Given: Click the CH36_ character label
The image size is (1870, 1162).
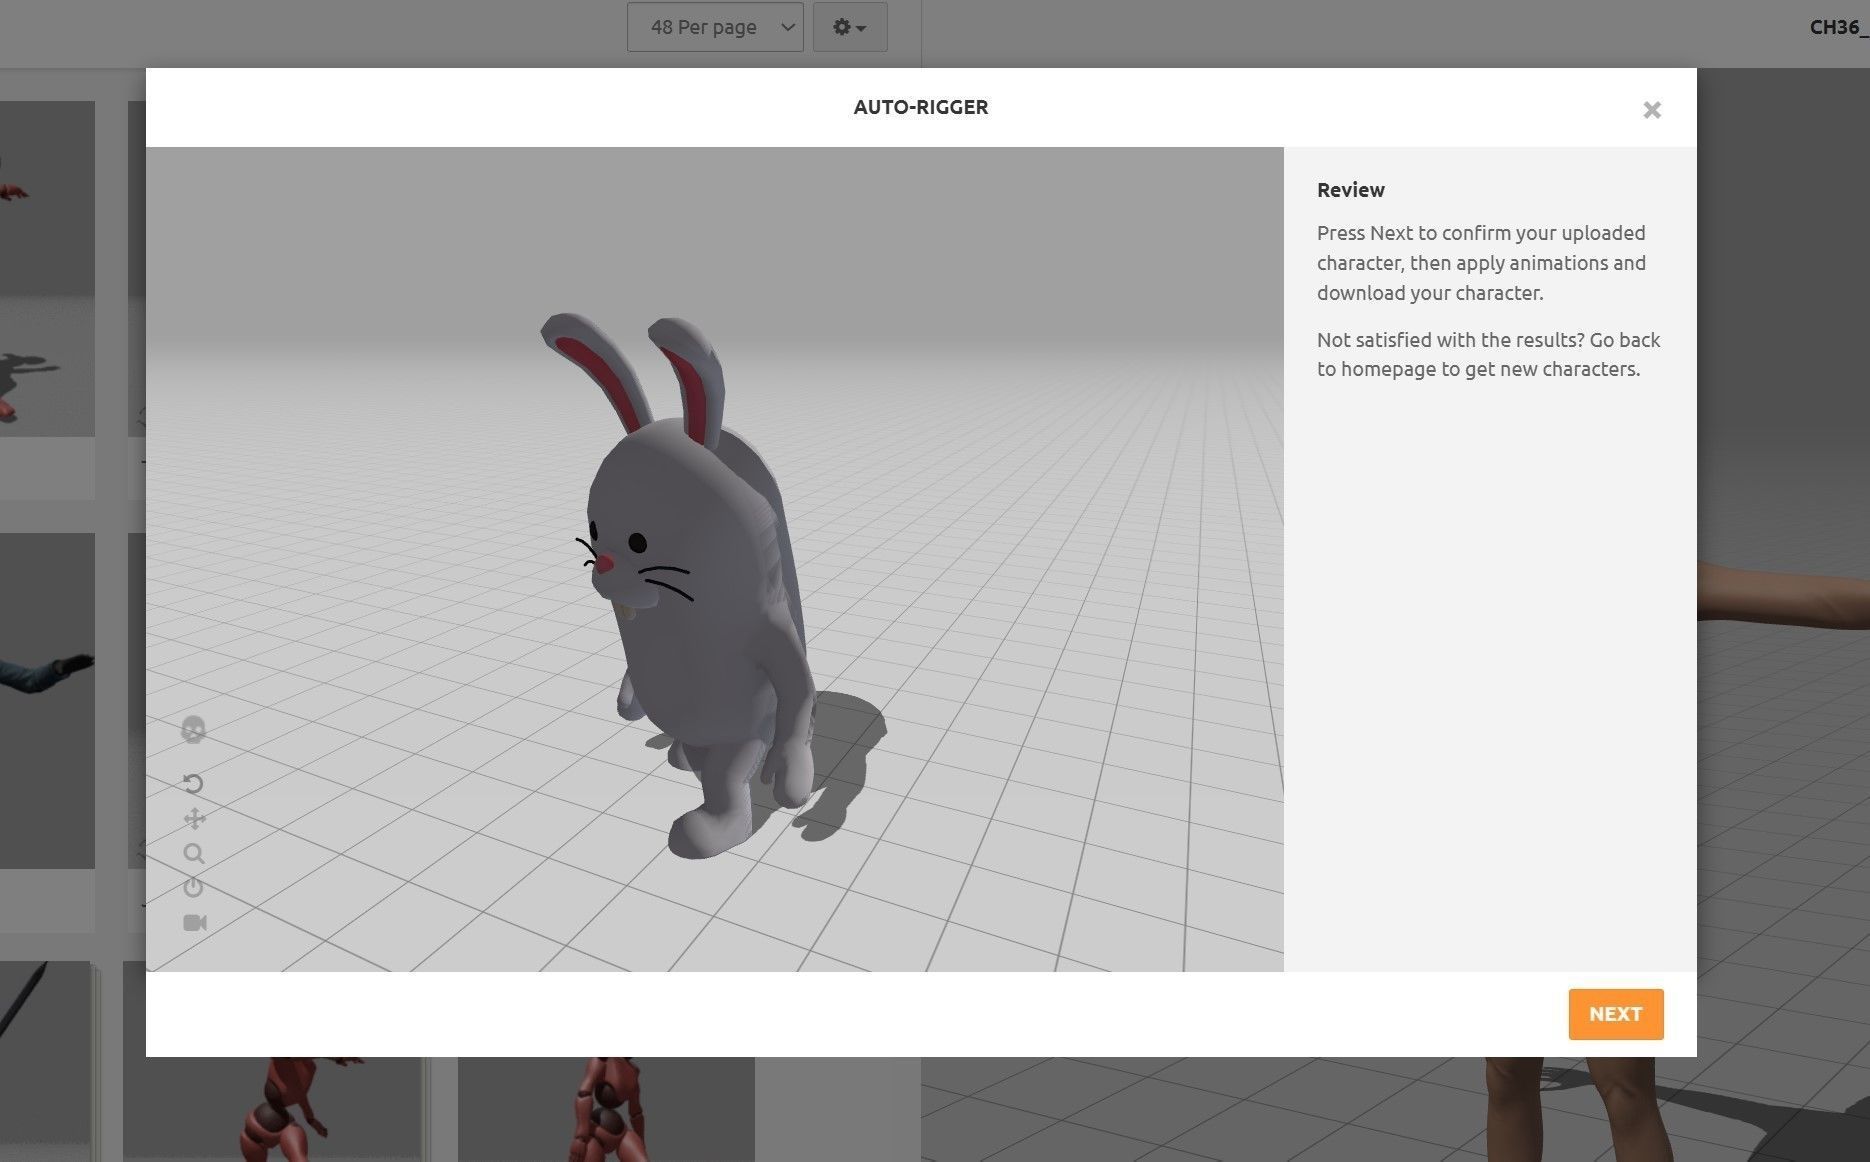Looking at the screenshot, I should coord(1838,27).
